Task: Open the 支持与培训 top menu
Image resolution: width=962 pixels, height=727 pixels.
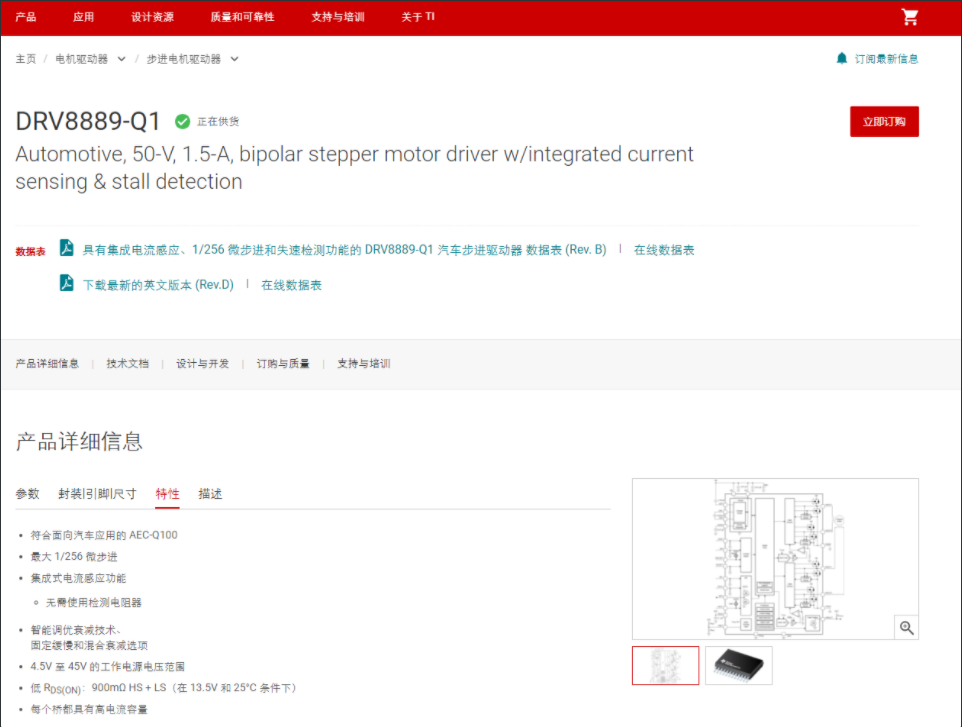Action: 338,17
